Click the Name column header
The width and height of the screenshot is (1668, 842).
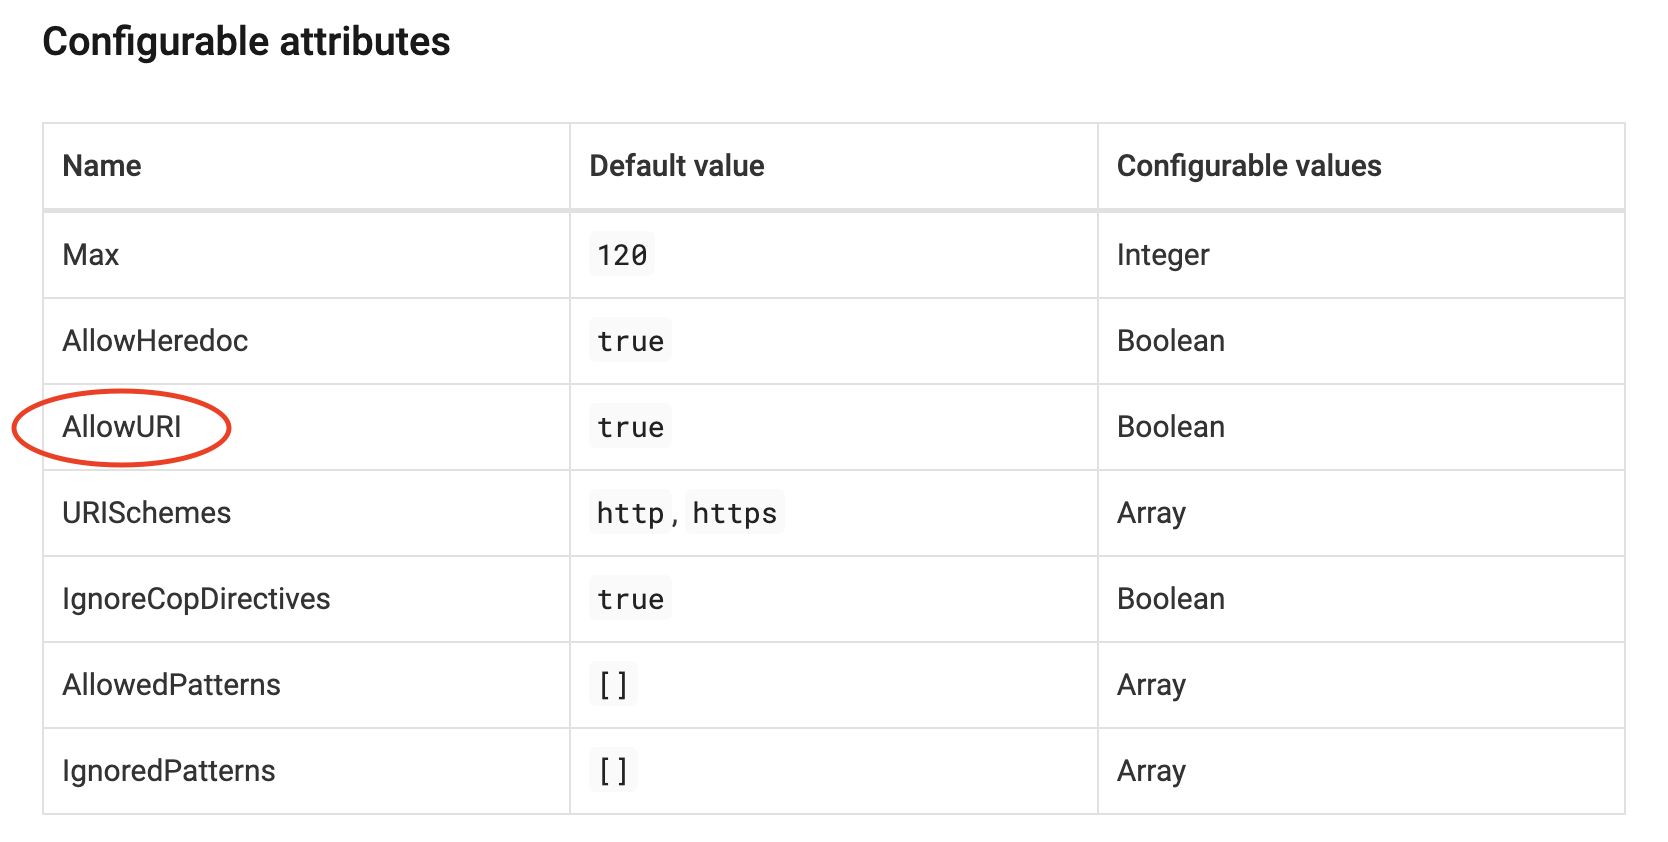(102, 166)
